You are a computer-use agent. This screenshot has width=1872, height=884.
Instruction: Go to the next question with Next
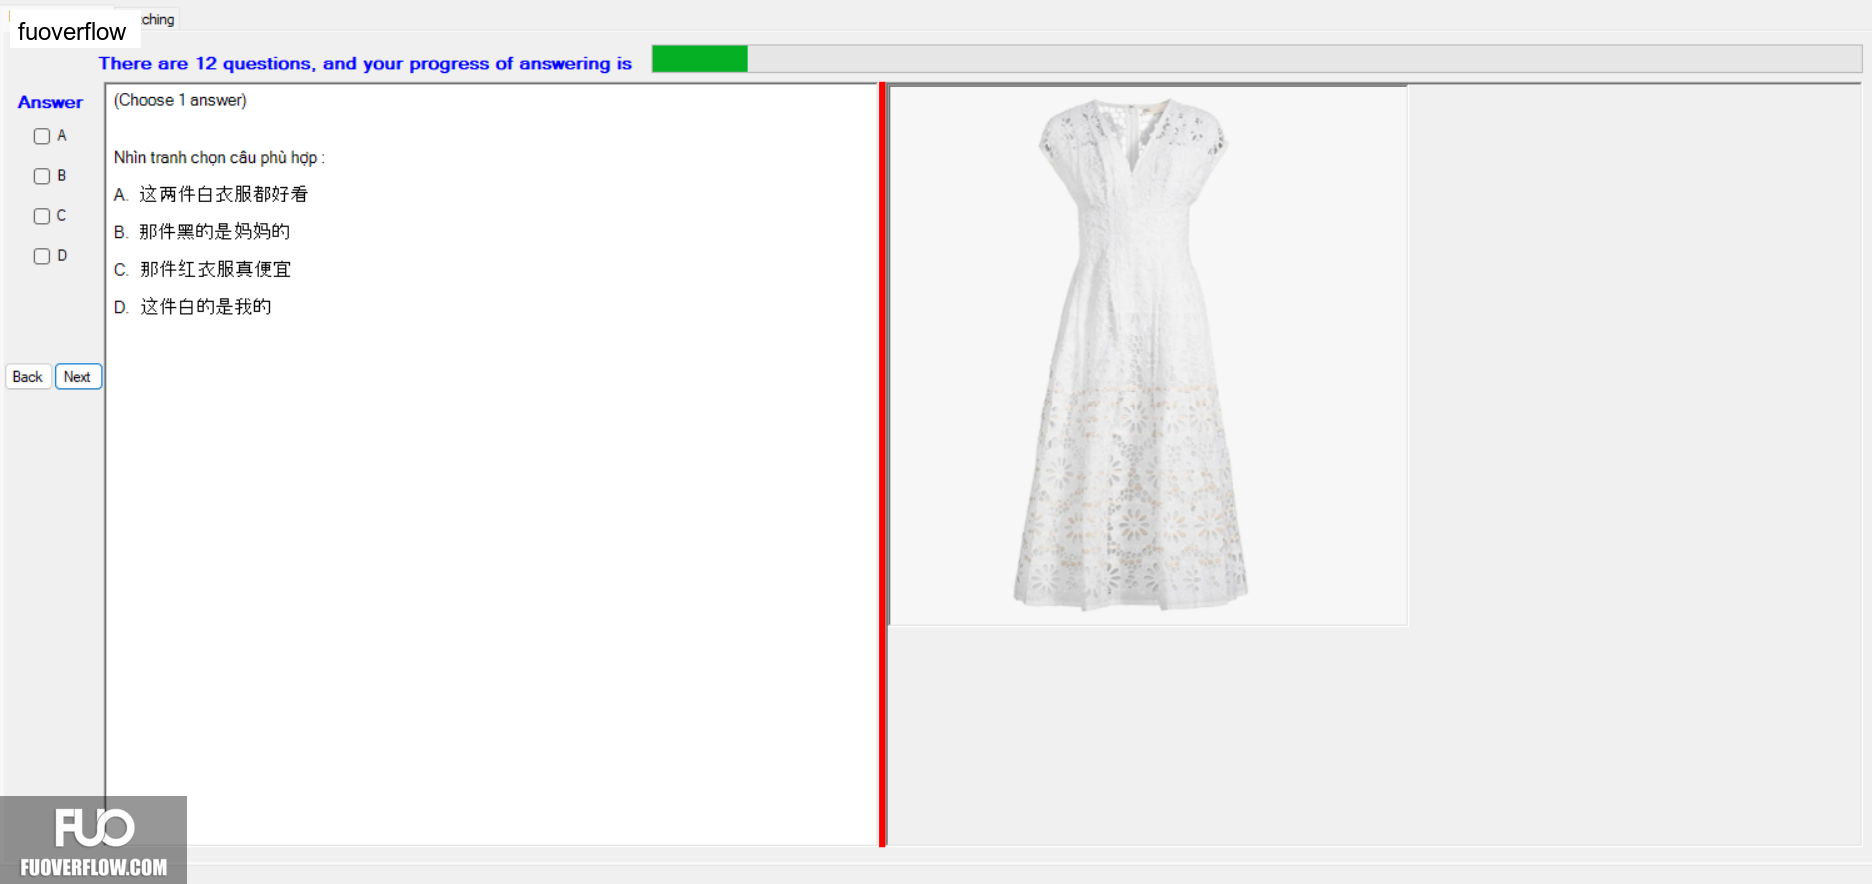click(78, 377)
